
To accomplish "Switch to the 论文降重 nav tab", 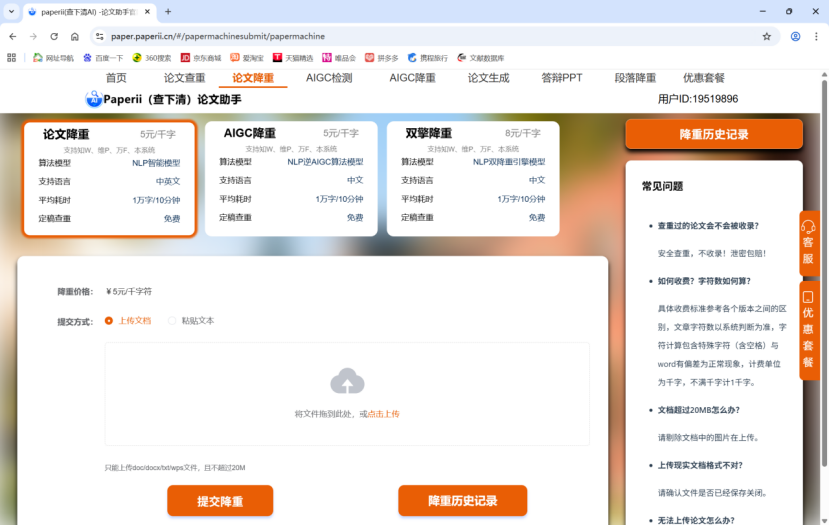I will (x=253, y=78).
